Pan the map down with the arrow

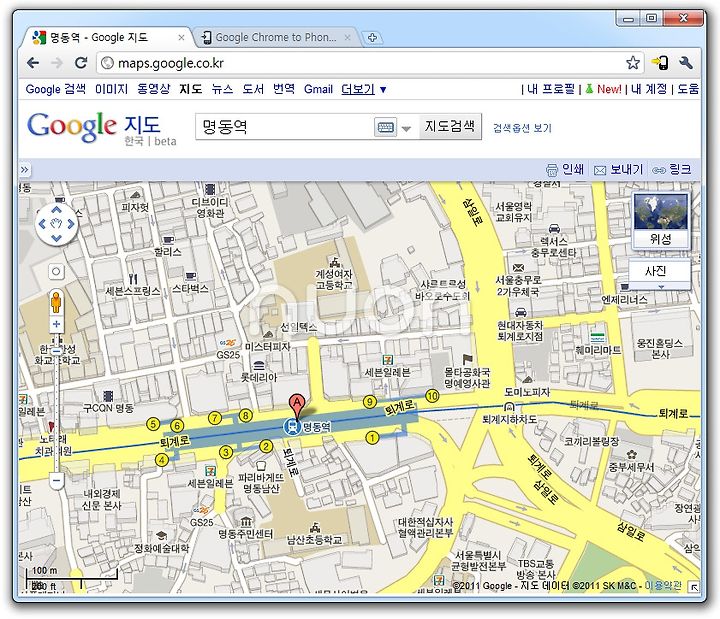56,238
